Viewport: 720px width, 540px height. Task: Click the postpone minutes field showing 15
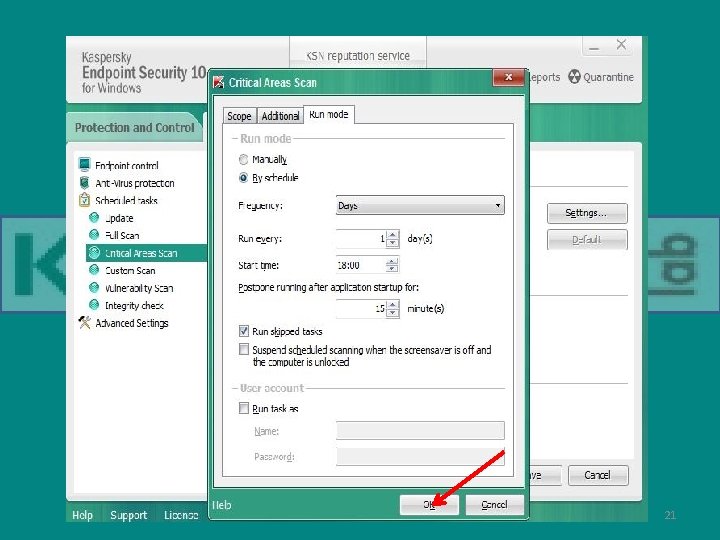(361, 308)
